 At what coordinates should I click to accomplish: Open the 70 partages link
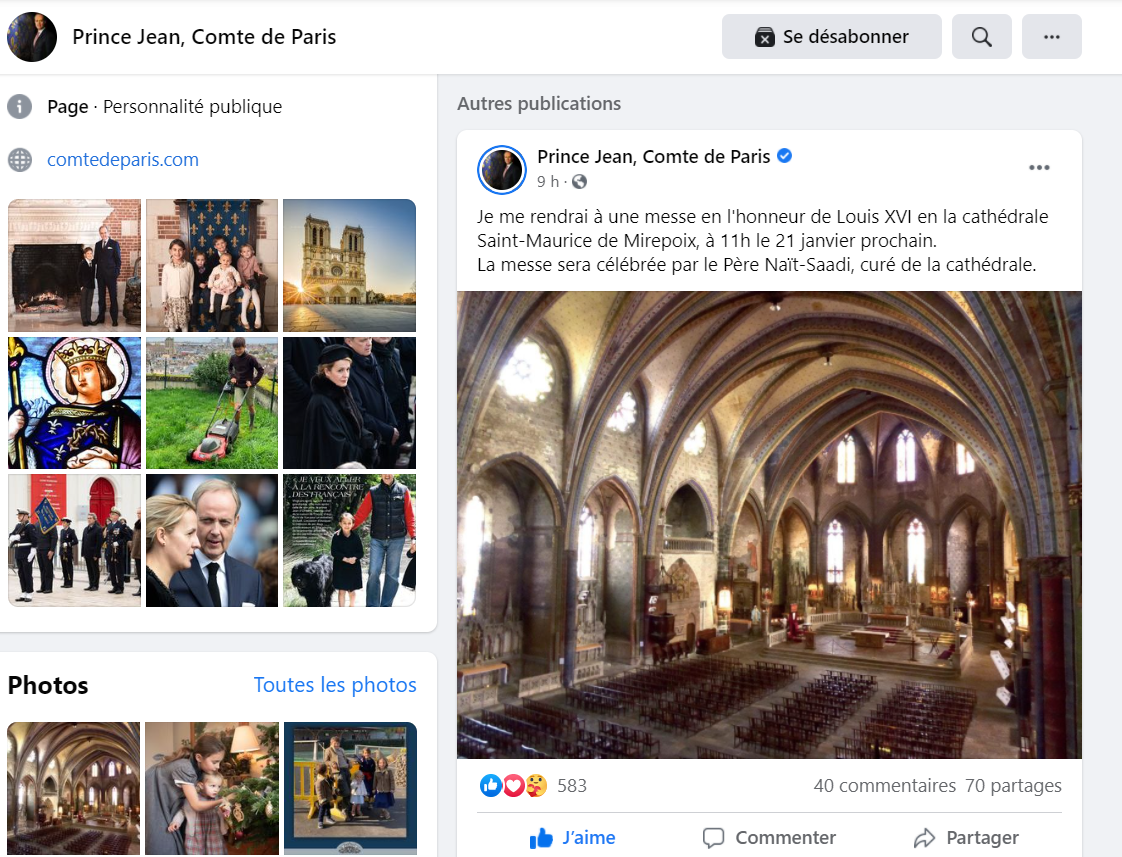(1013, 786)
